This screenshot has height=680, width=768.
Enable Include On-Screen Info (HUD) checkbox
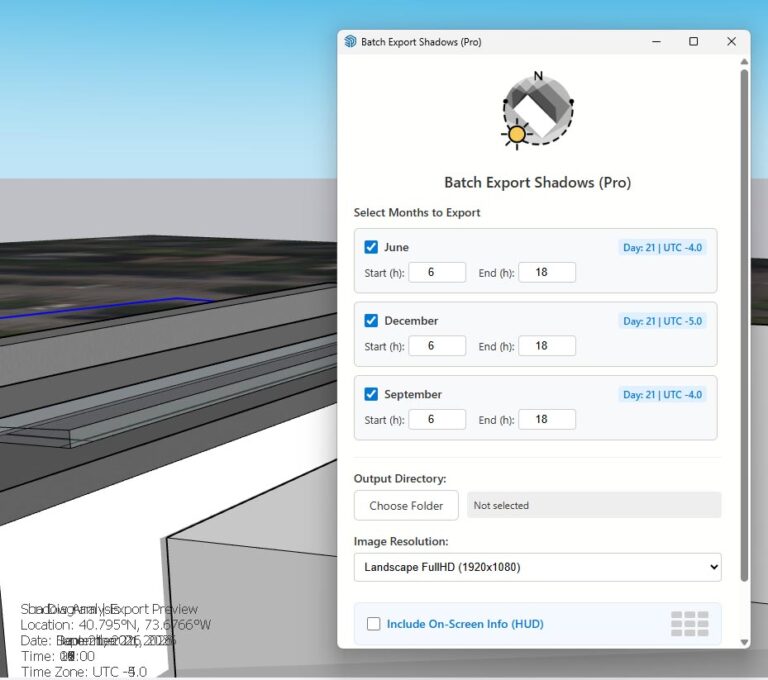point(373,624)
